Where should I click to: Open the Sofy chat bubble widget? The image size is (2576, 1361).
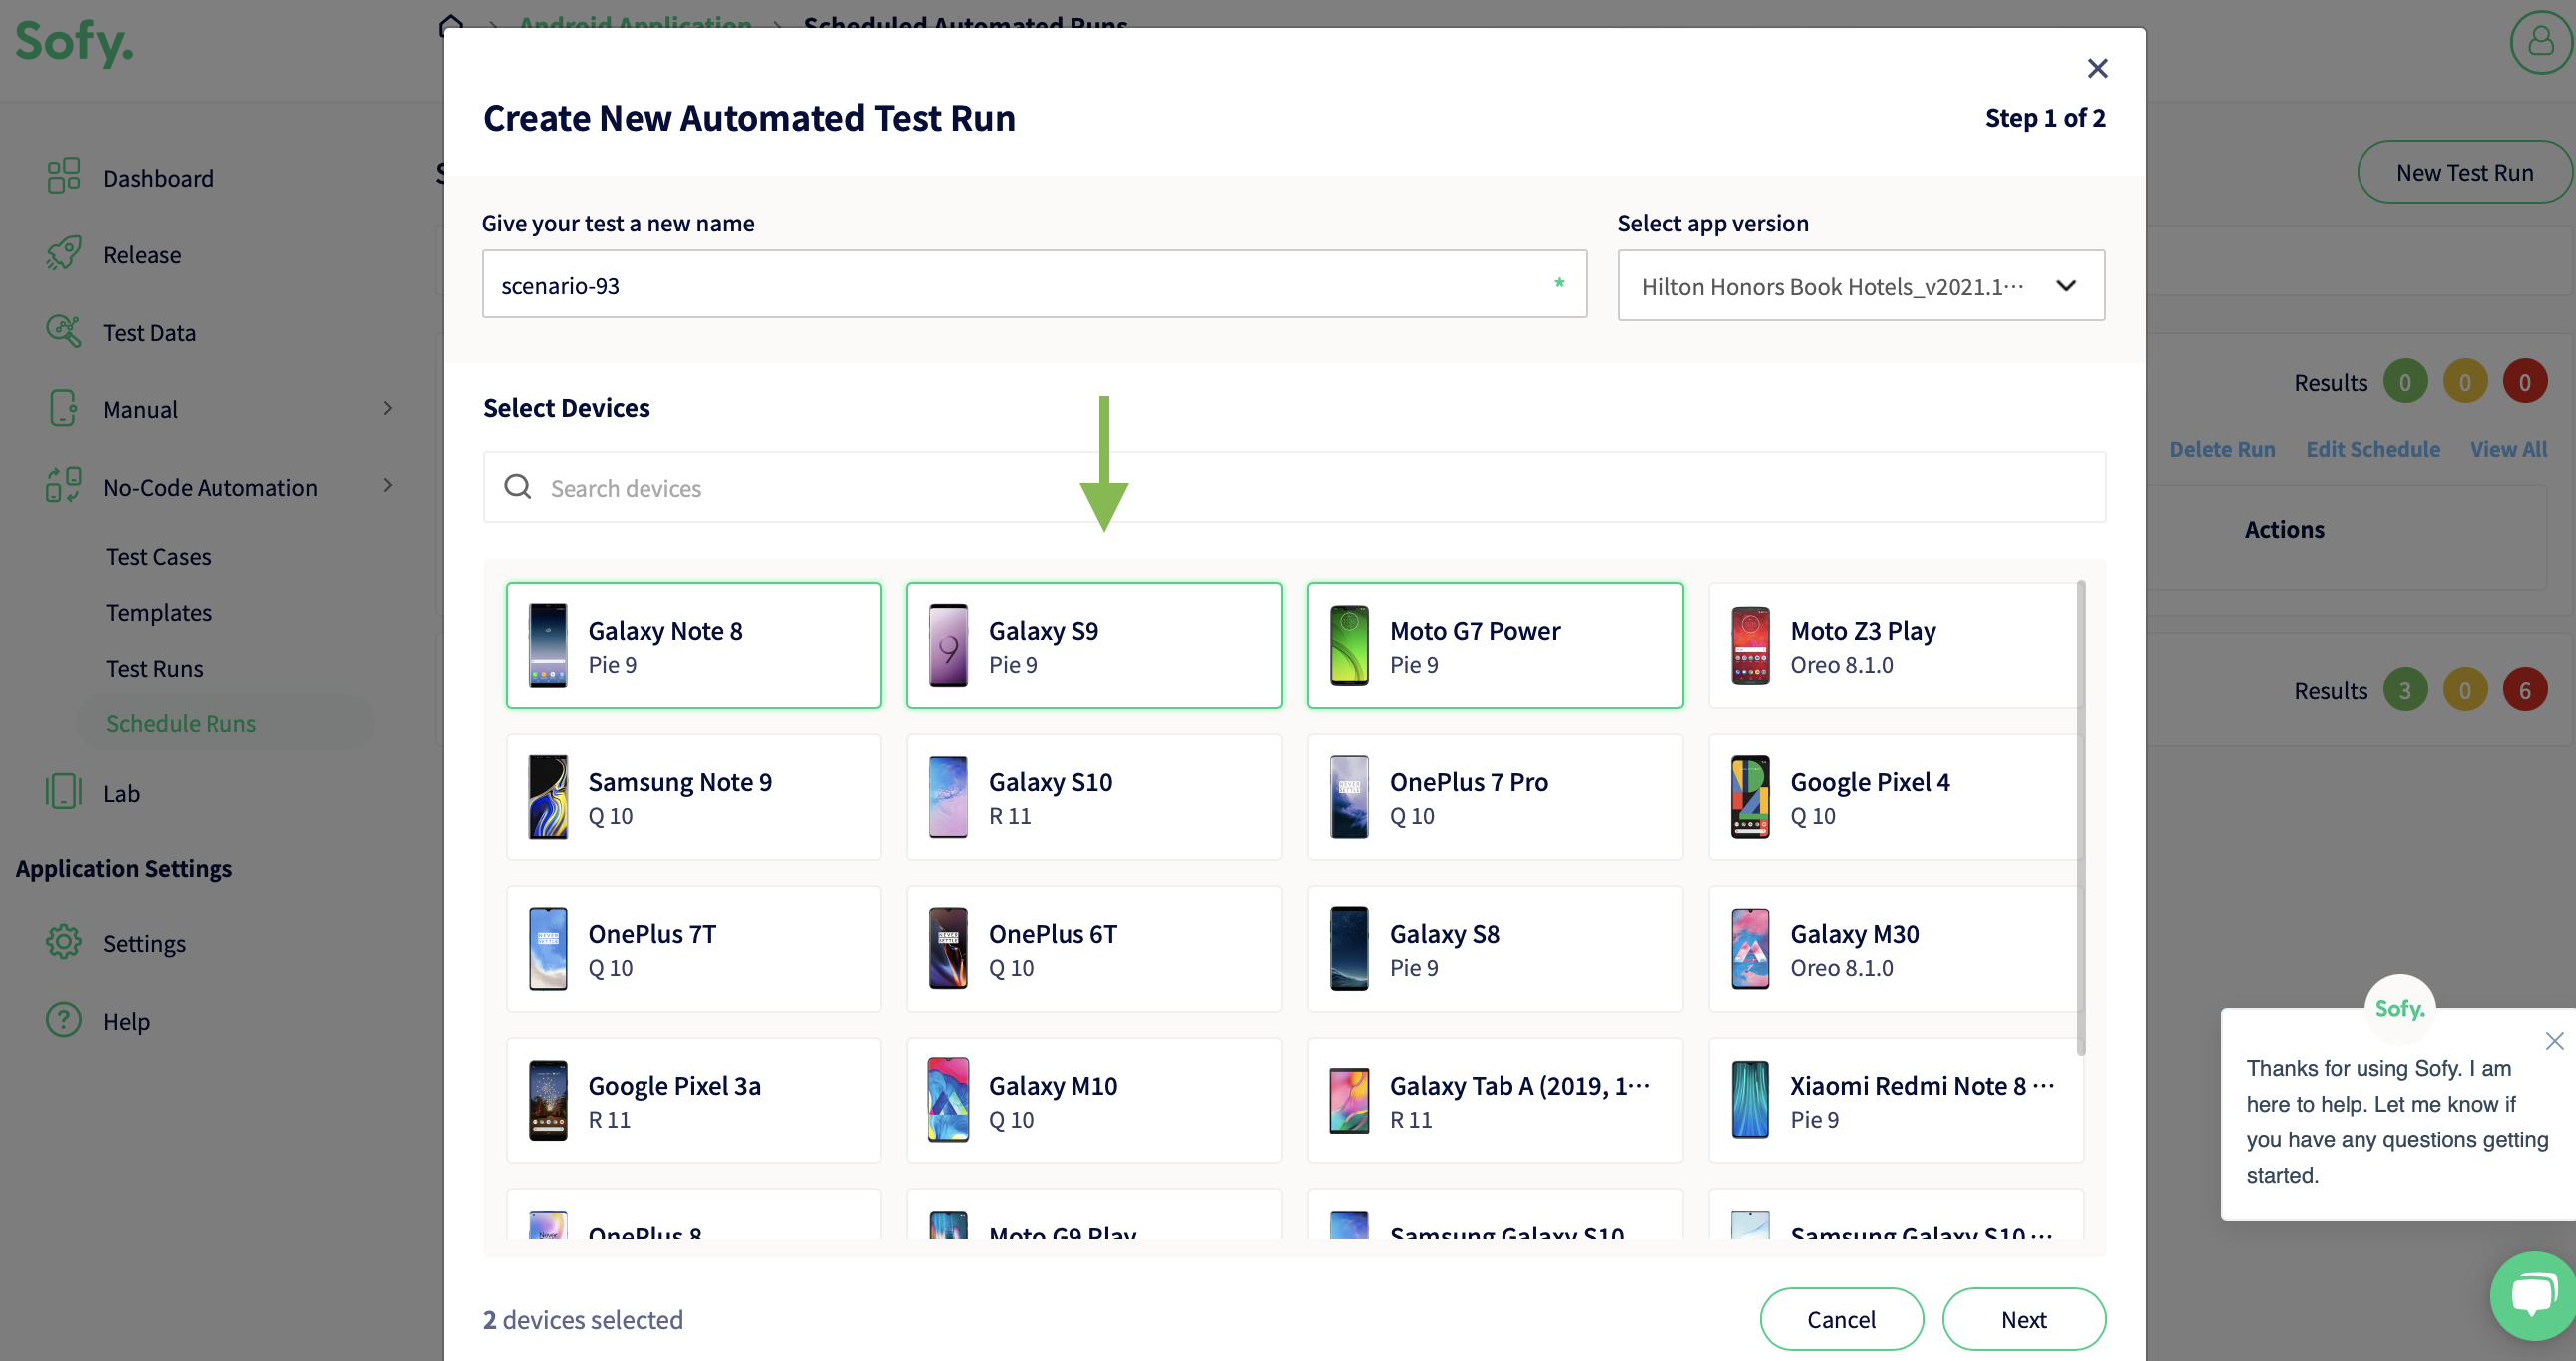click(x=2532, y=1296)
